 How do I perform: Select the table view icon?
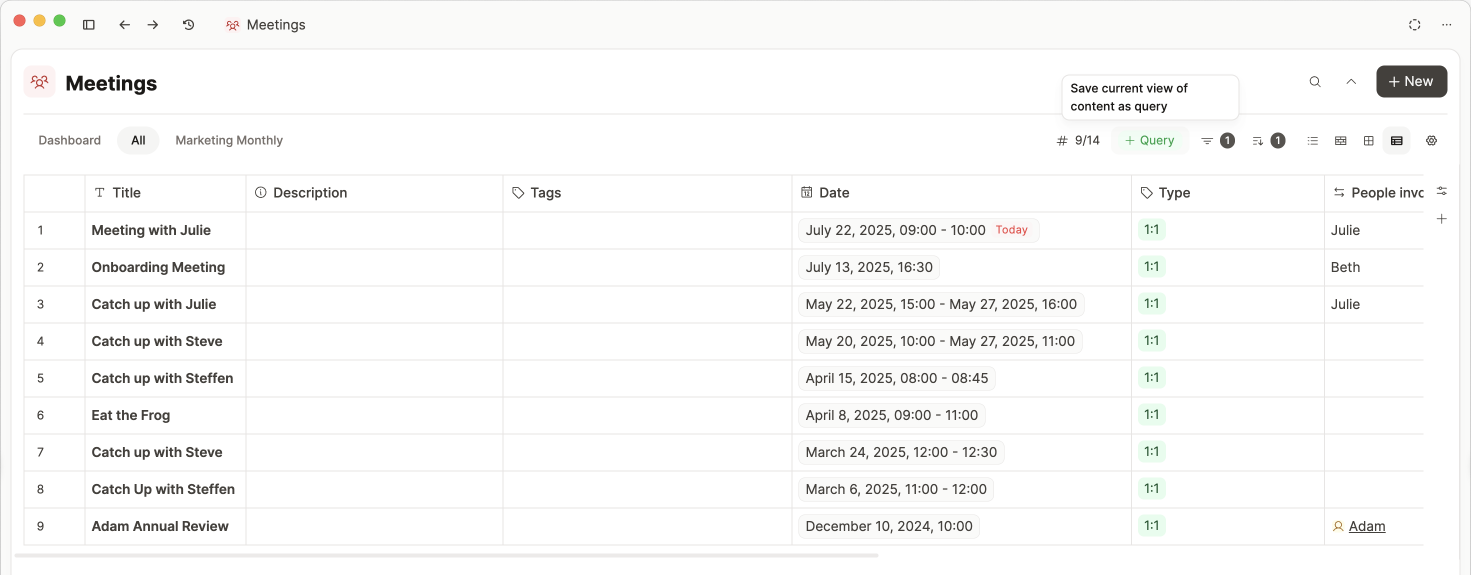point(1397,141)
